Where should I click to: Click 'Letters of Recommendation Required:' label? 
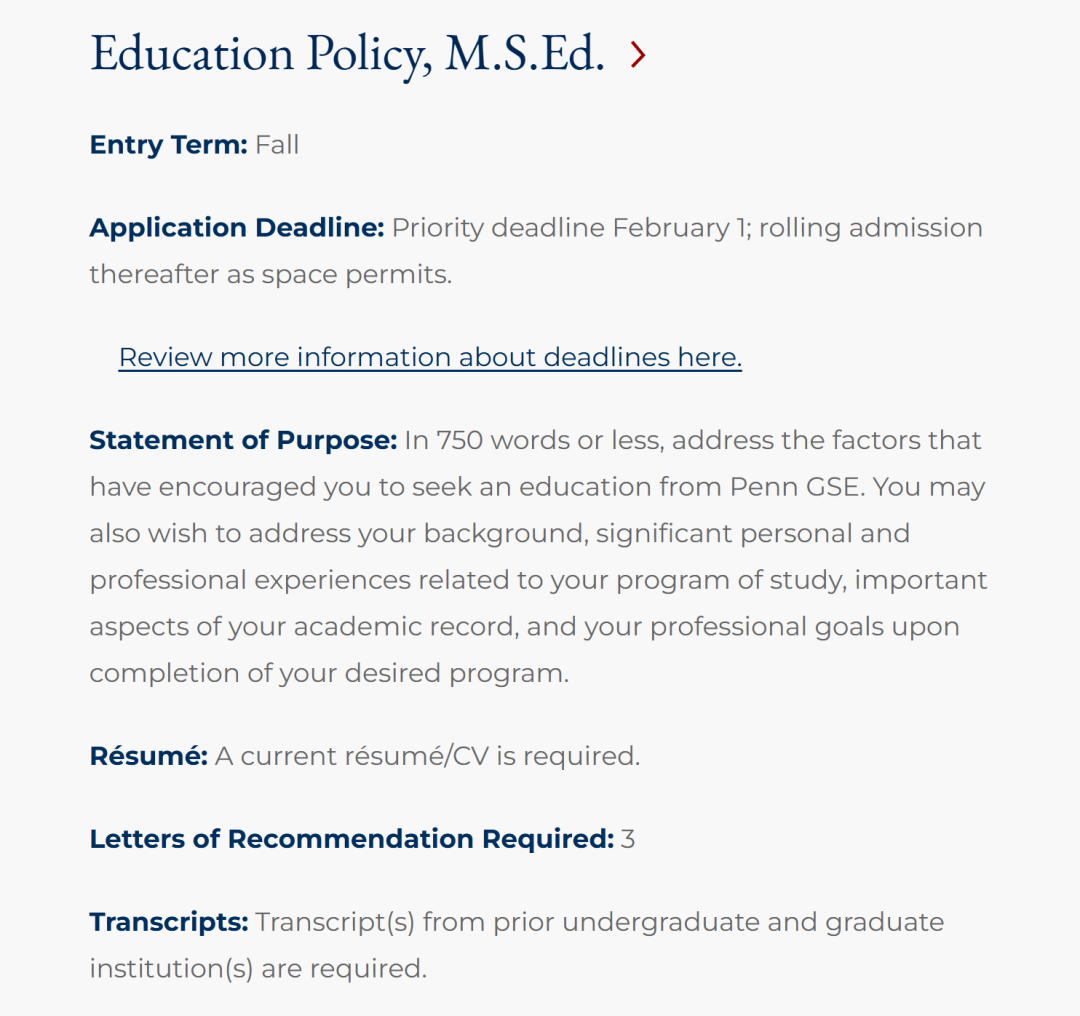350,839
